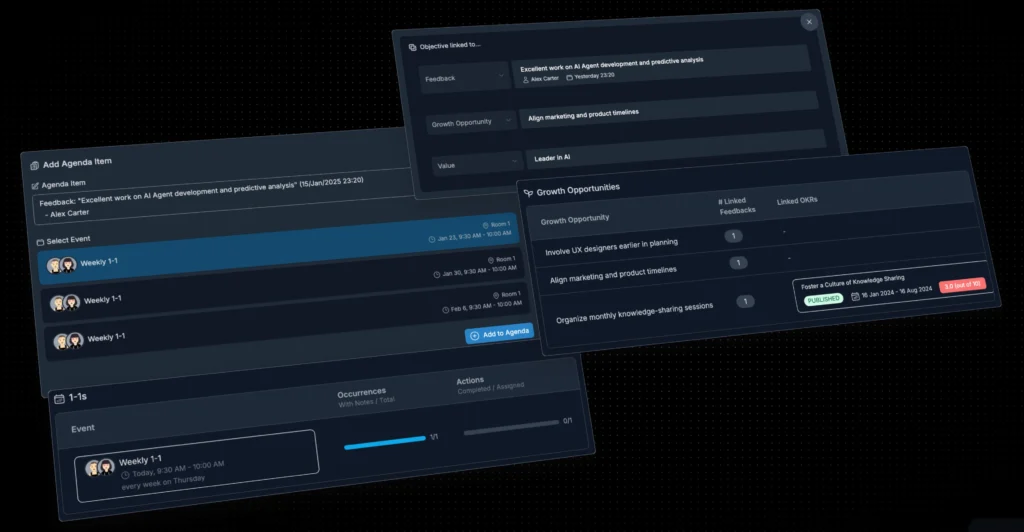The width and height of the screenshot is (1024, 532).
Task: Click the Growth Opportunities sprout icon
Action: (x=528, y=193)
